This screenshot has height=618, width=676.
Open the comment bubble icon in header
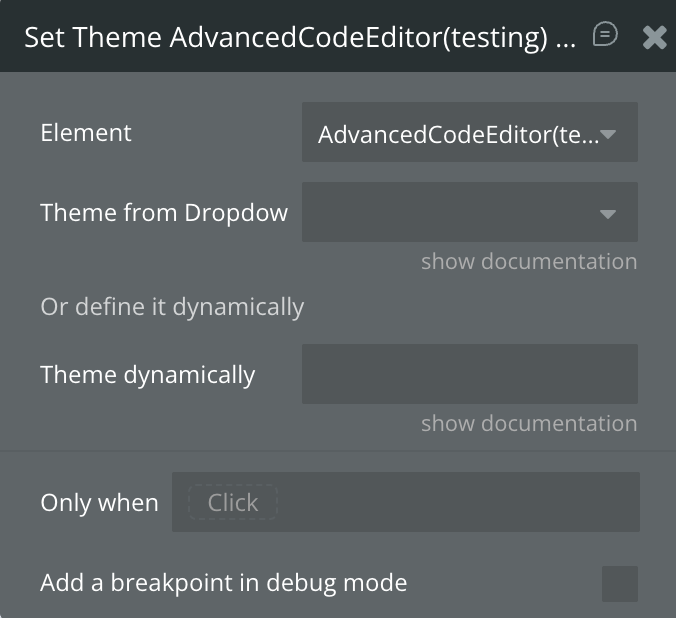[x=605, y=36]
